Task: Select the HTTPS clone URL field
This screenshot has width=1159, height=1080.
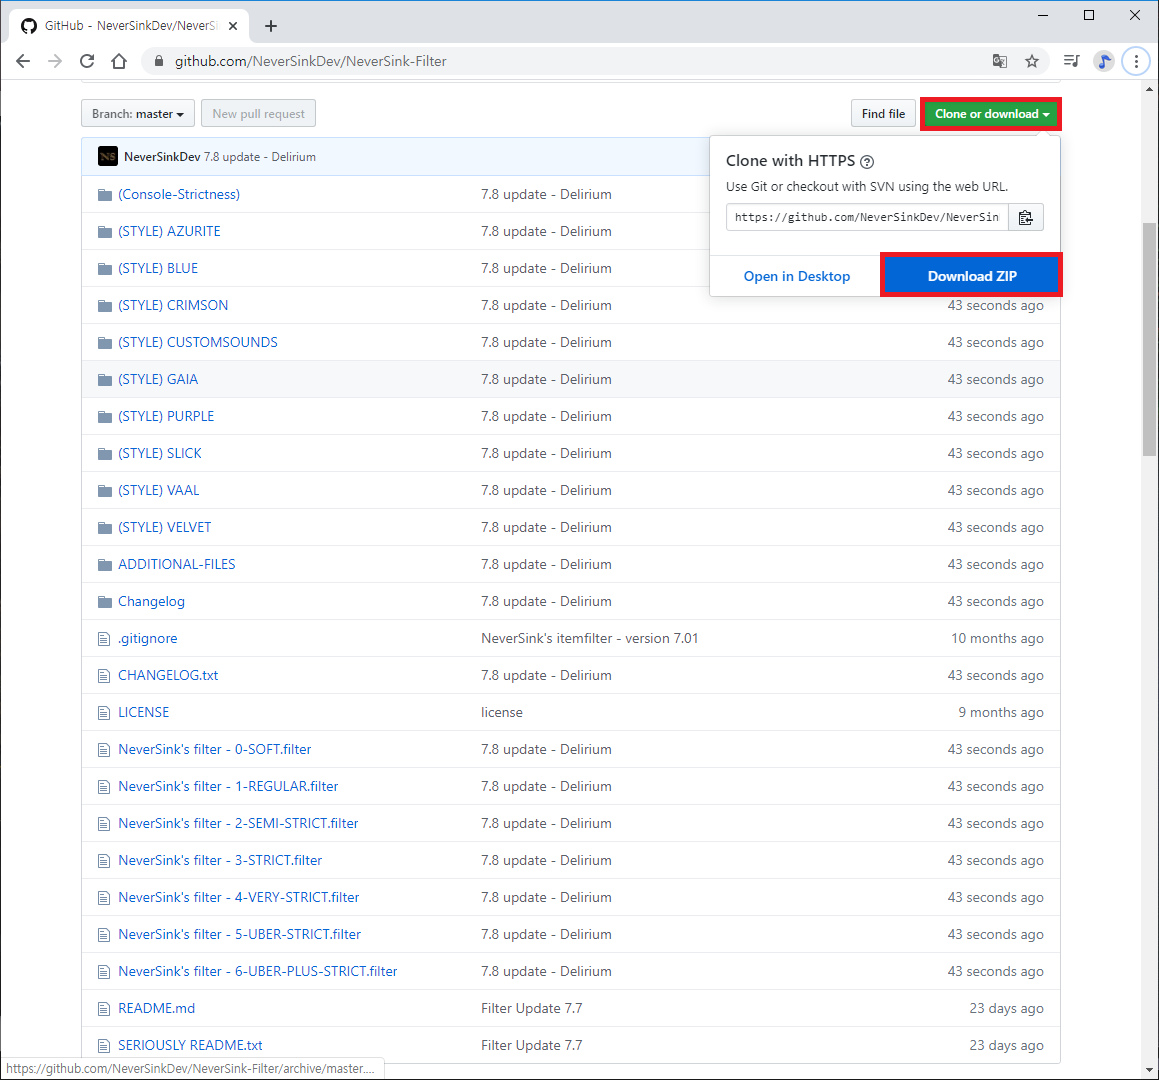Action: pyautogui.click(x=867, y=217)
